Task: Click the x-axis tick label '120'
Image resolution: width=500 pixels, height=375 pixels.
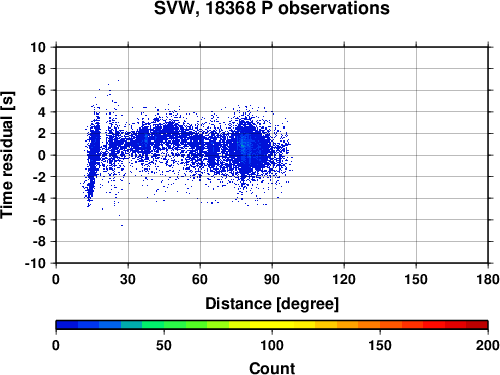Action: tap(344, 279)
